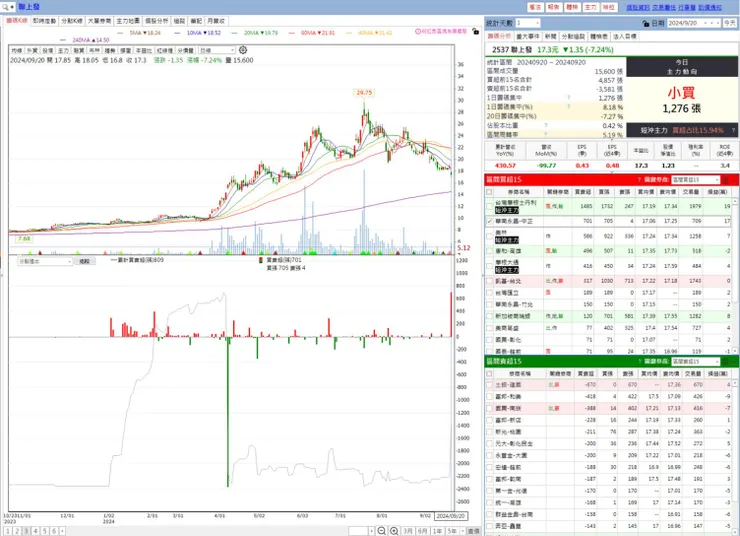Switch to the 即時走勢 tab

tap(44, 21)
